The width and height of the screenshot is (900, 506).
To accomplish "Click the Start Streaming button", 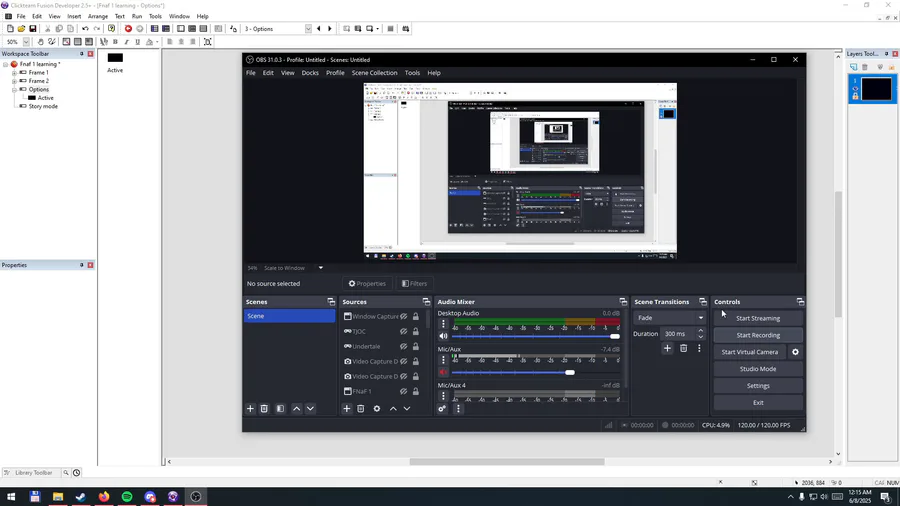I will click(758, 318).
